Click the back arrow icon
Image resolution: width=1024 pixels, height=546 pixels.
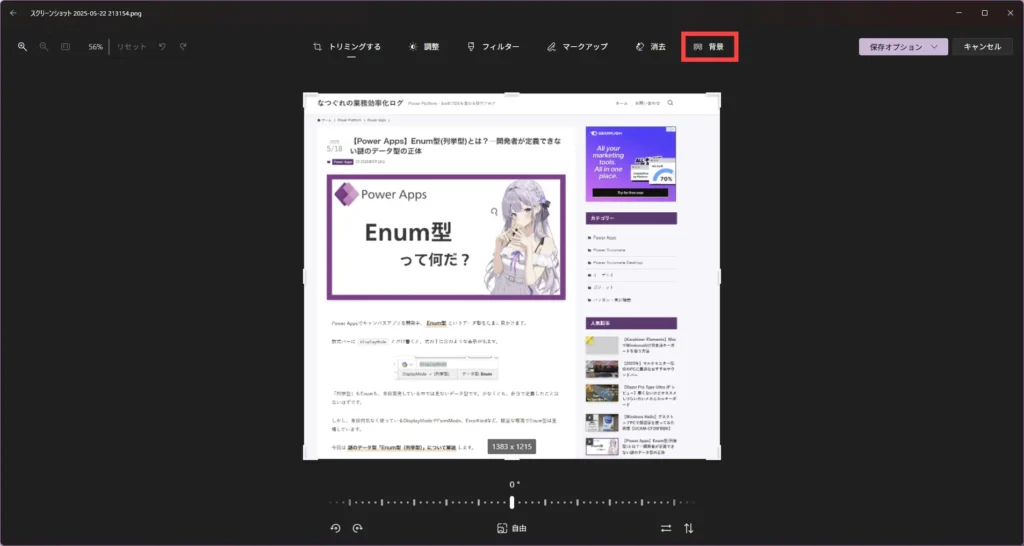(x=13, y=13)
